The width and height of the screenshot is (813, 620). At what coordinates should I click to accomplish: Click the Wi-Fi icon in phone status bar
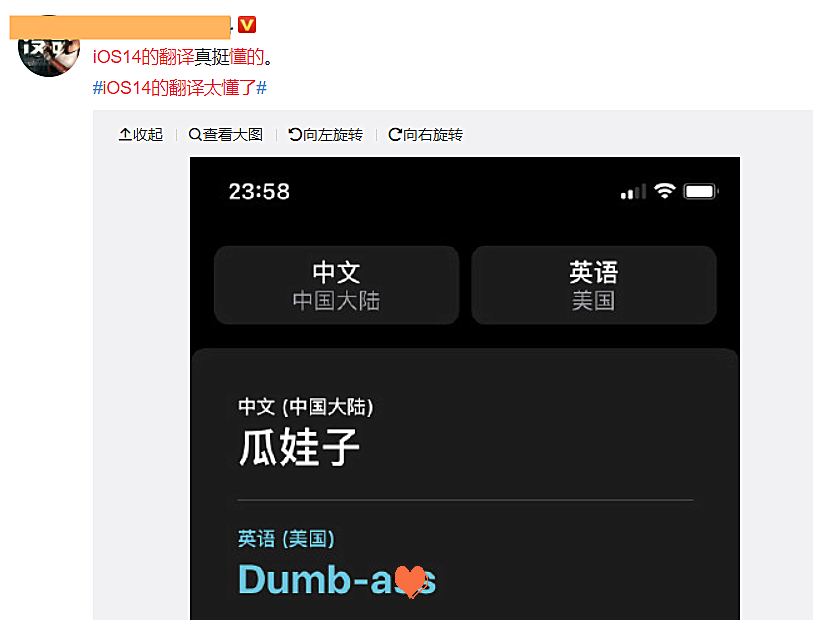664,191
